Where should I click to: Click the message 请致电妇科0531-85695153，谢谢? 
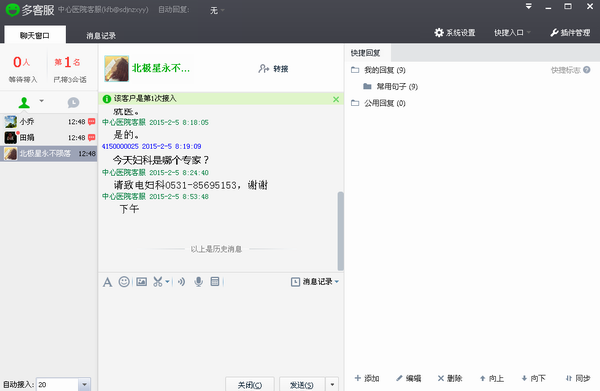[x=191, y=185]
